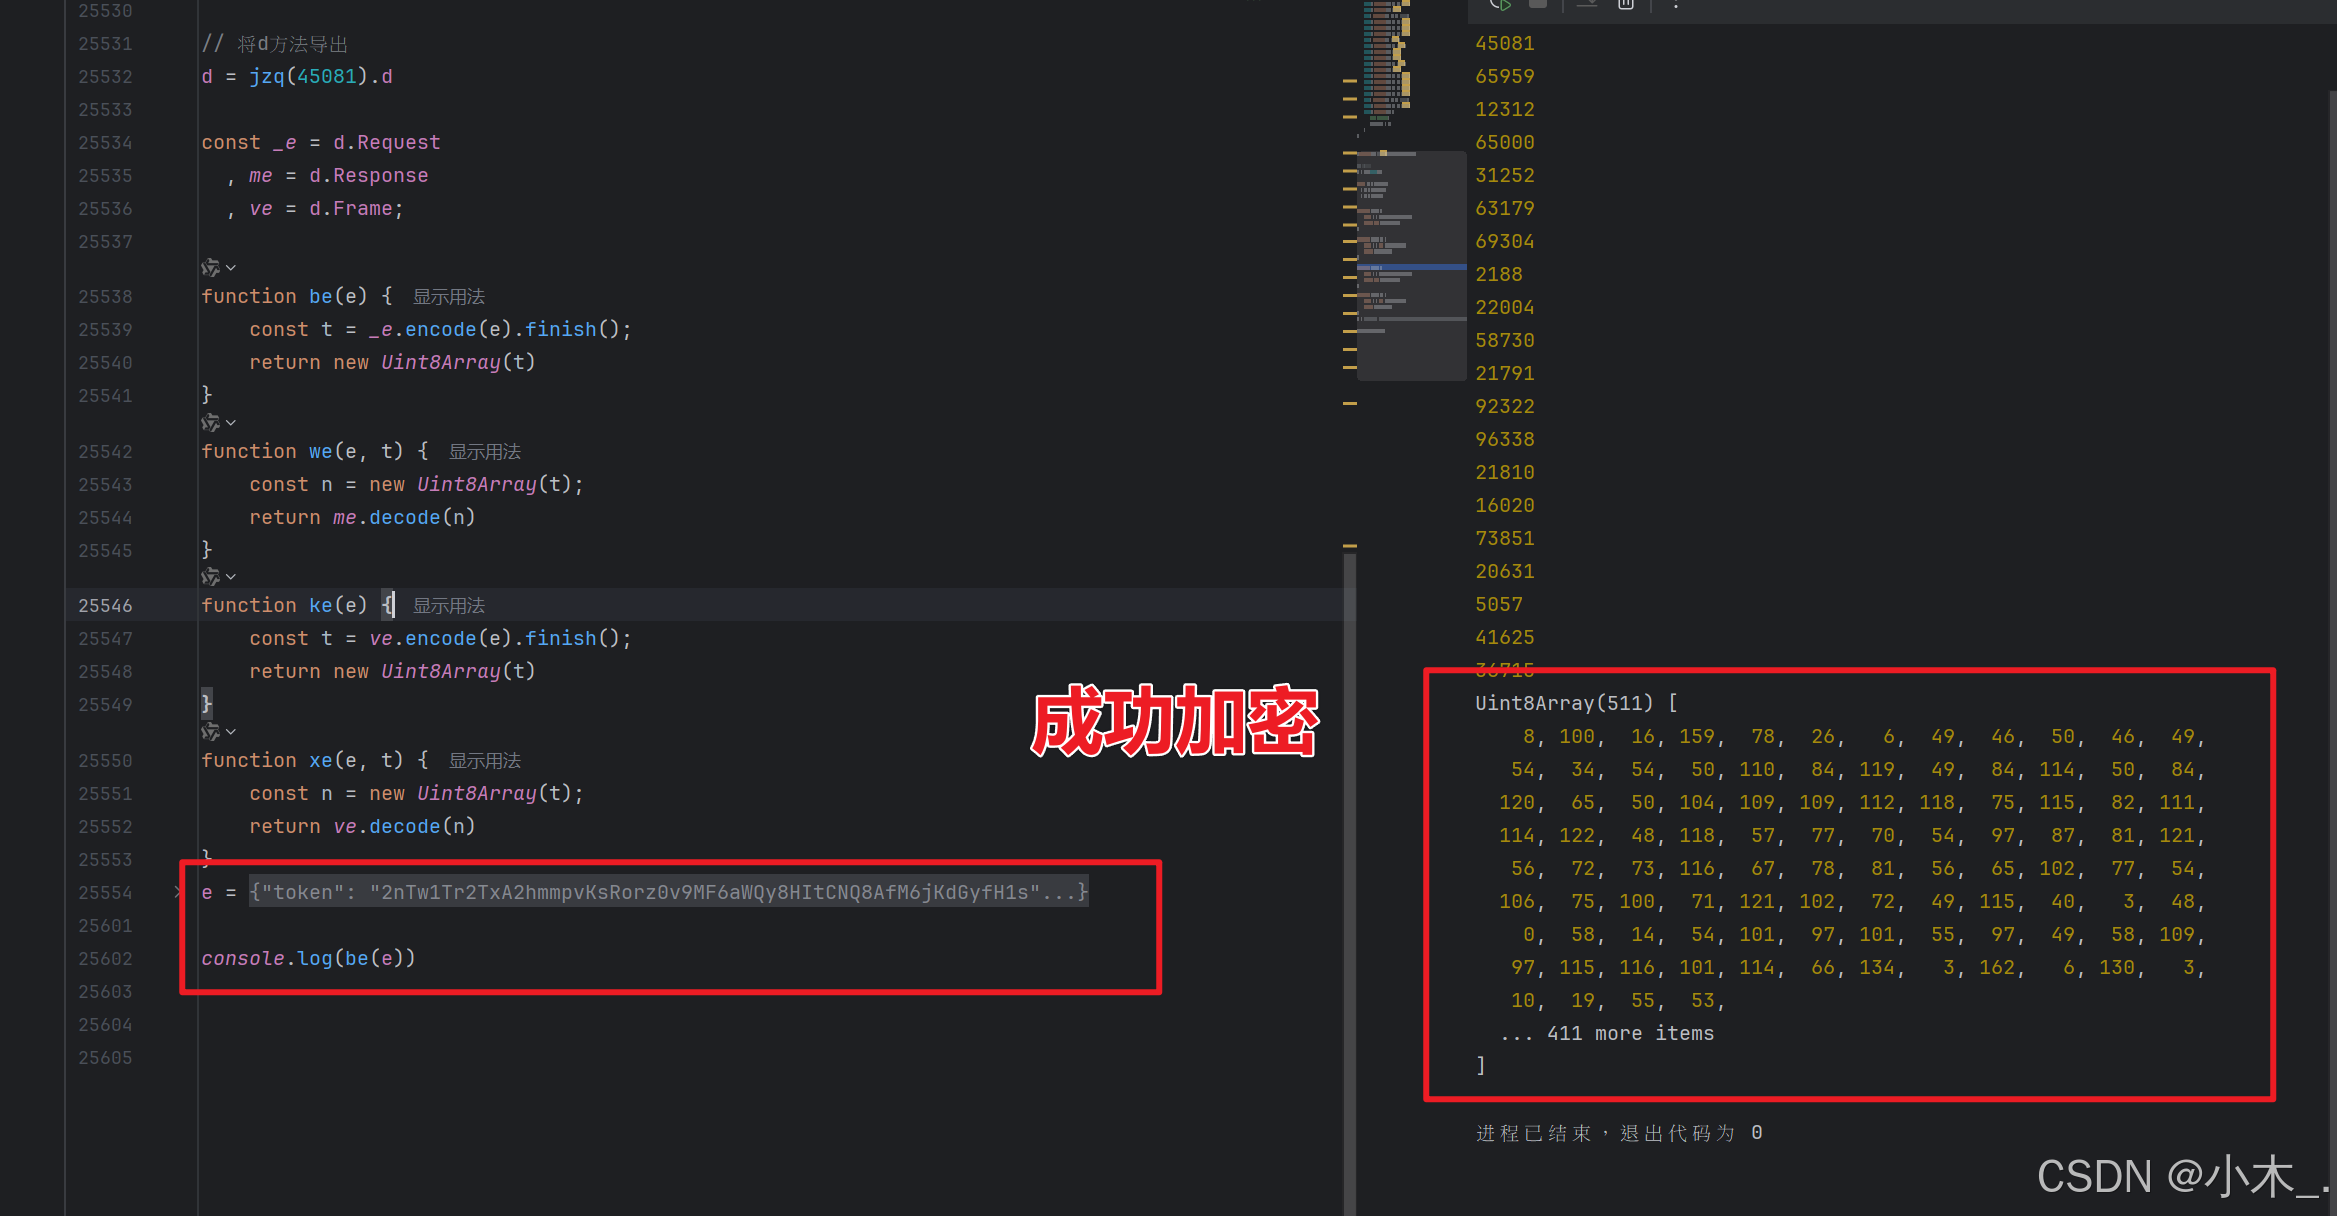The image size is (2337, 1216).
Task: Clear console output with the trash icon
Action: (1626, 4)
